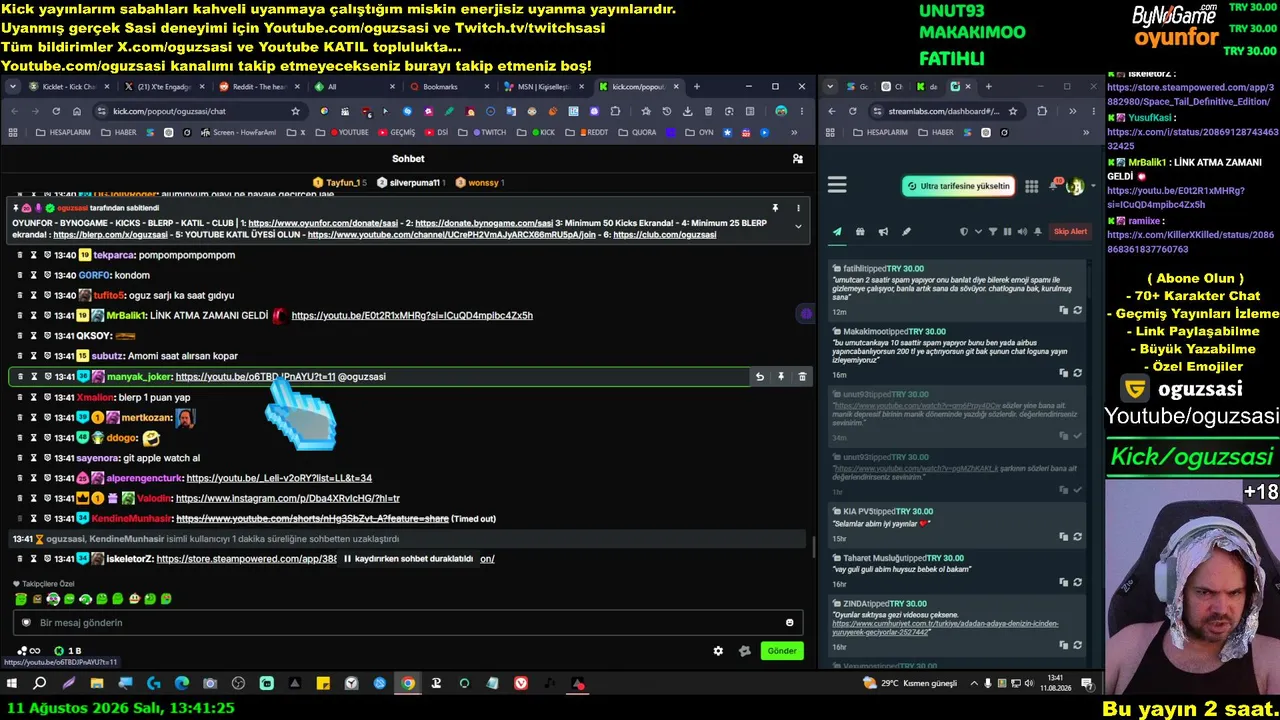Select the Streamlabs megaphone icon tab

pos(883,232)
